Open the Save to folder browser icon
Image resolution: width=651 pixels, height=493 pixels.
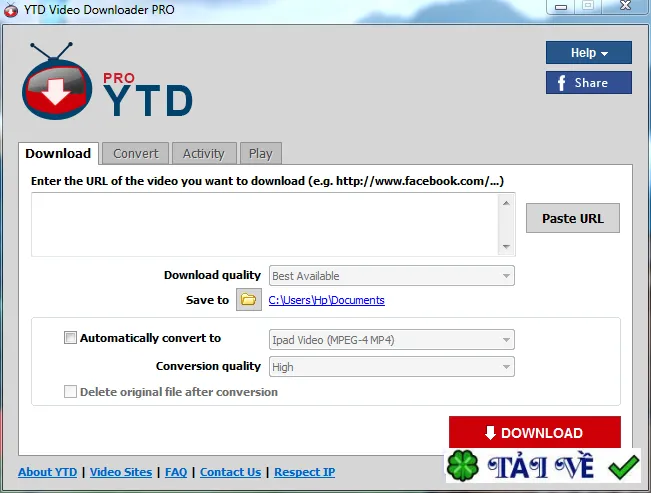(249, 299)
